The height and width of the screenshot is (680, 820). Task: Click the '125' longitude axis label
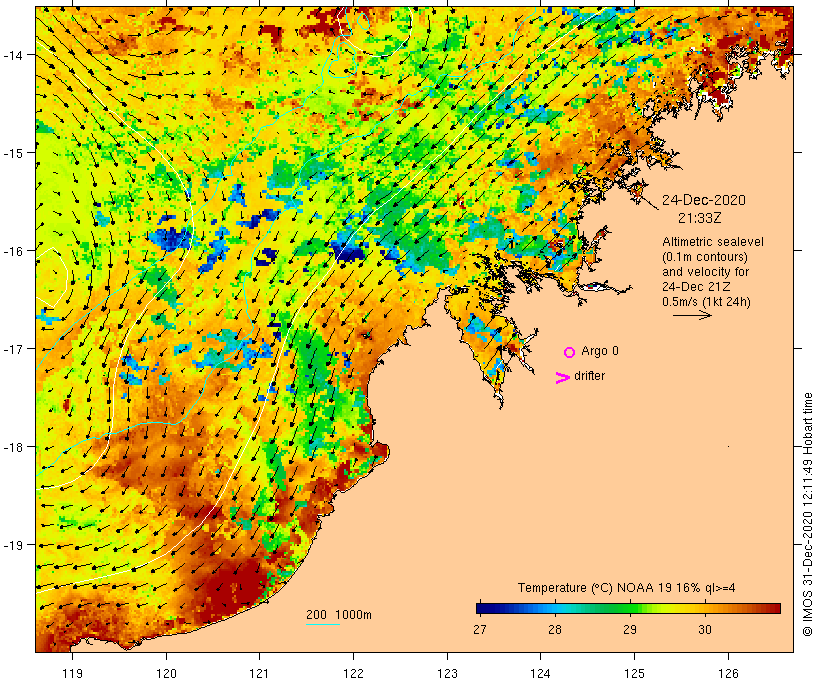tap(634, 673)
